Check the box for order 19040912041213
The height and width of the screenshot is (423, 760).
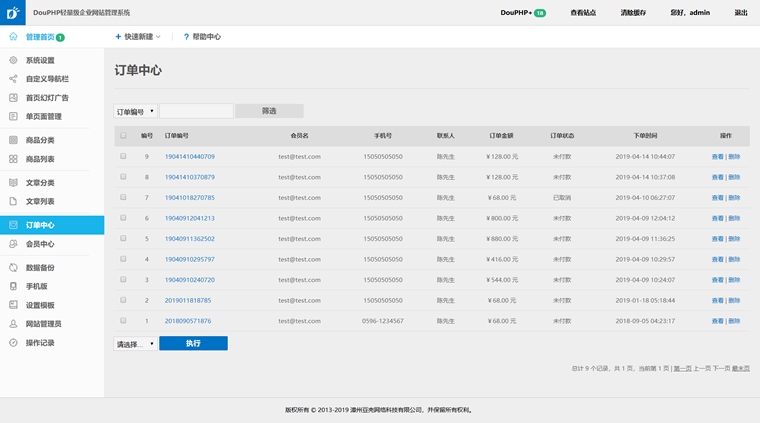point(123,218)
